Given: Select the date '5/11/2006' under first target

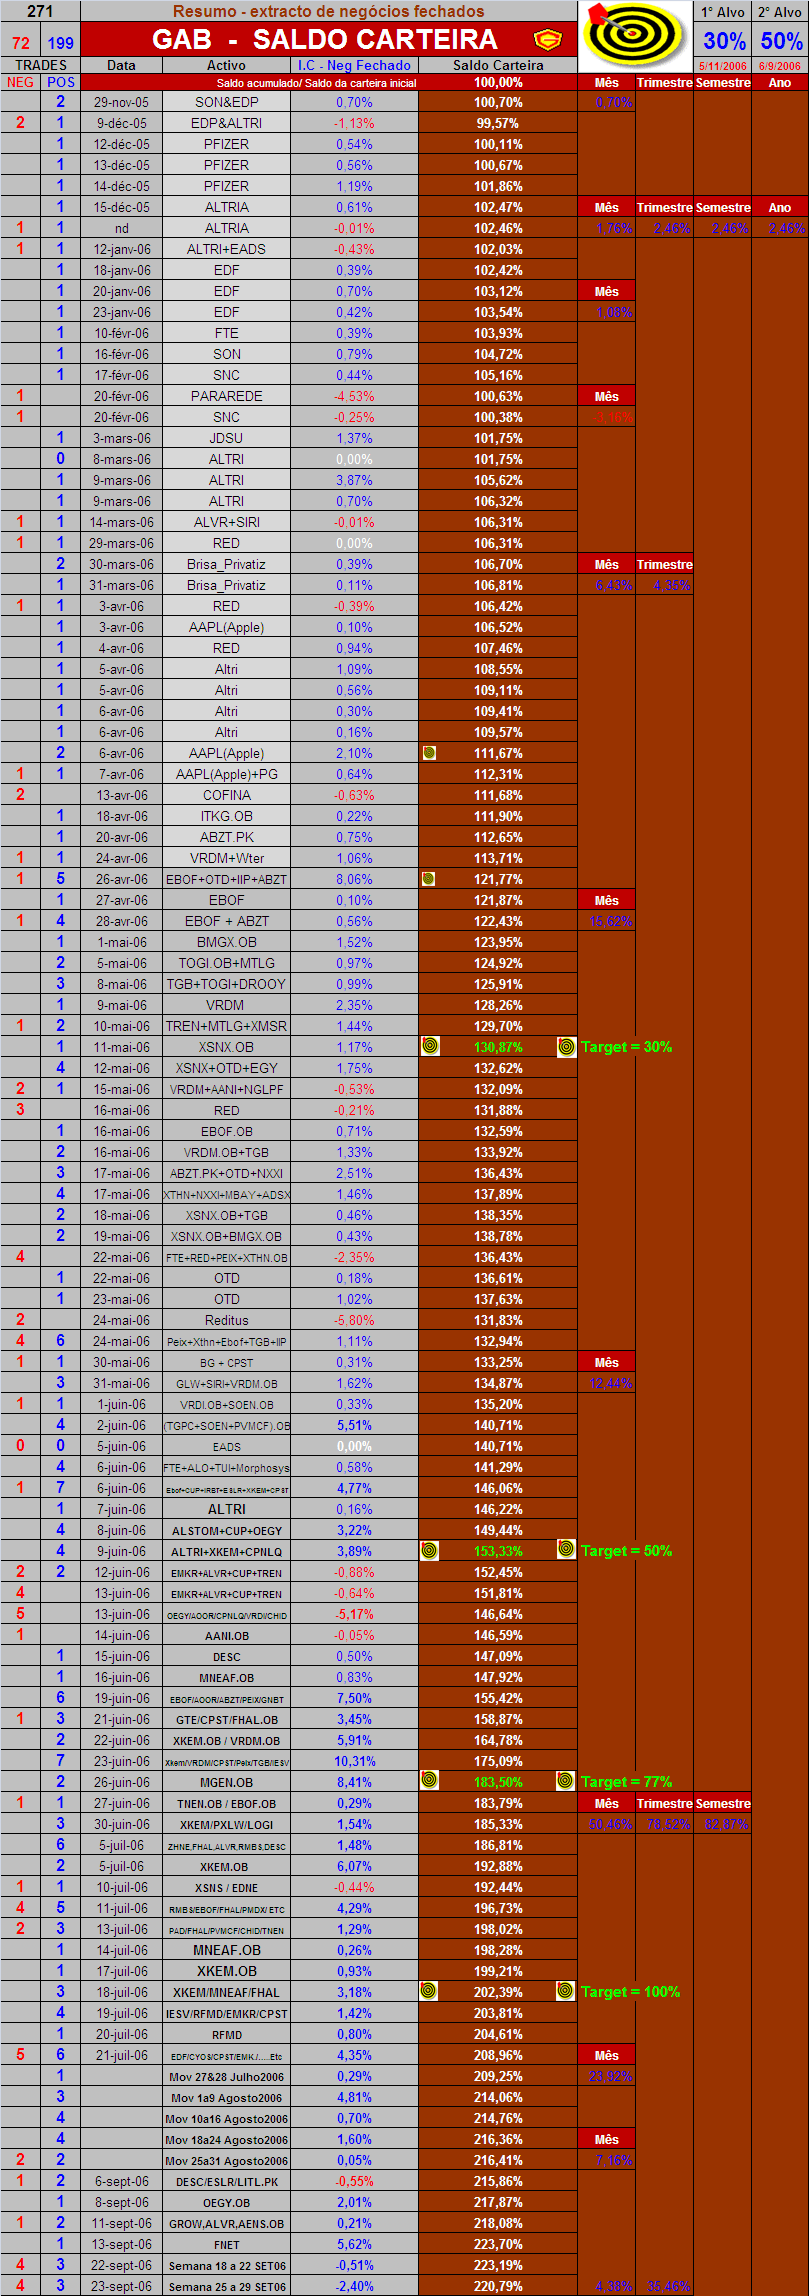Looking at the screenshot, I should pos(723,66).
